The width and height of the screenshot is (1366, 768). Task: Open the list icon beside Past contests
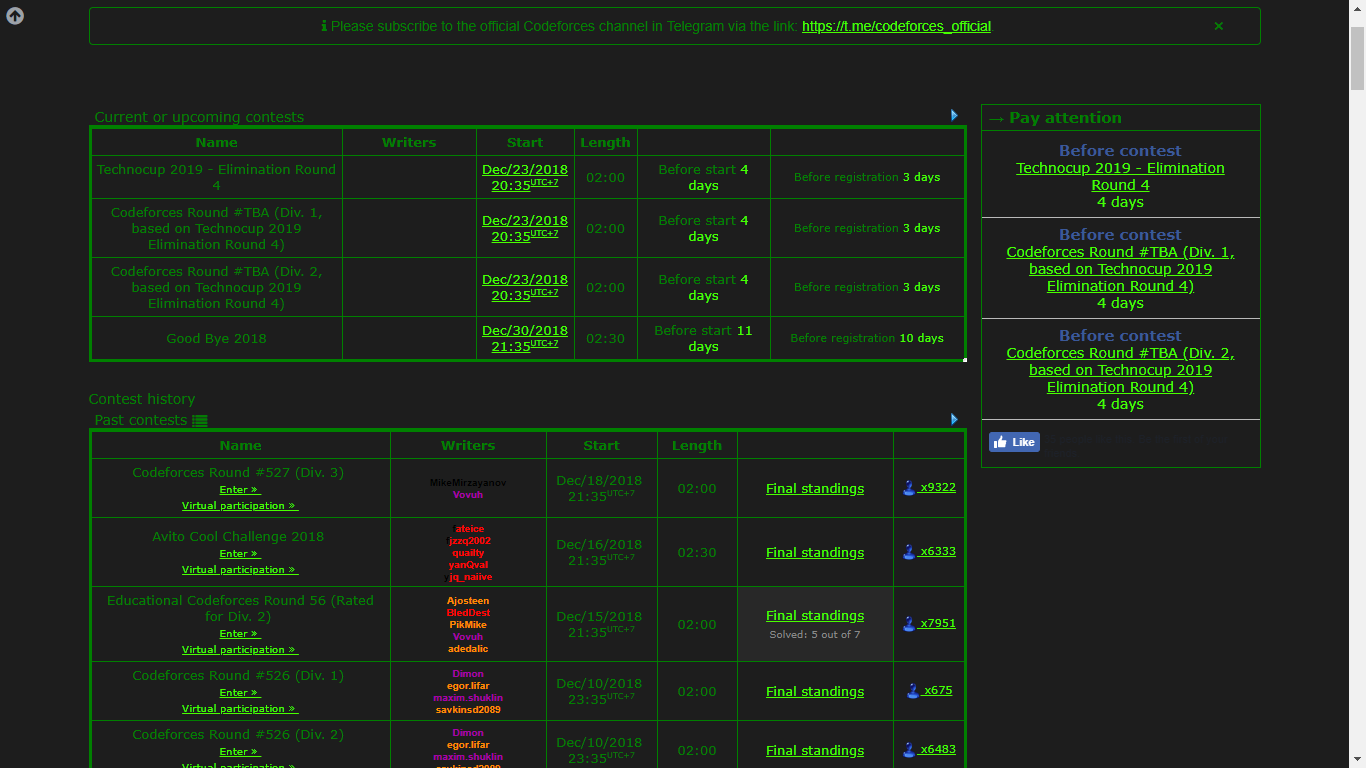pos(200,420)
